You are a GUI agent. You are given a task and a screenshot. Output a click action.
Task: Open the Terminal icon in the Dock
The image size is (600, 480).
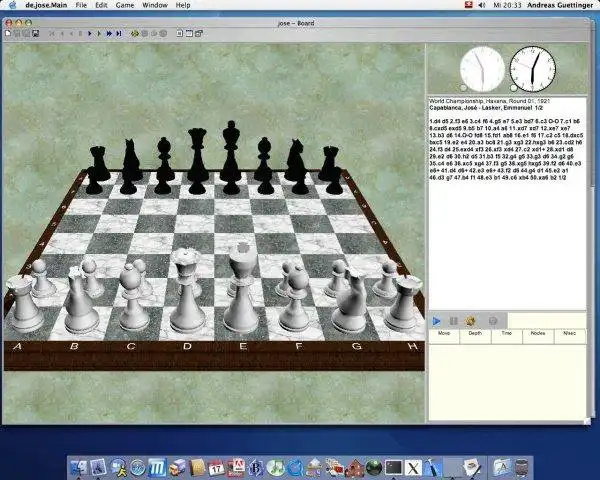(x=393, y=467)
